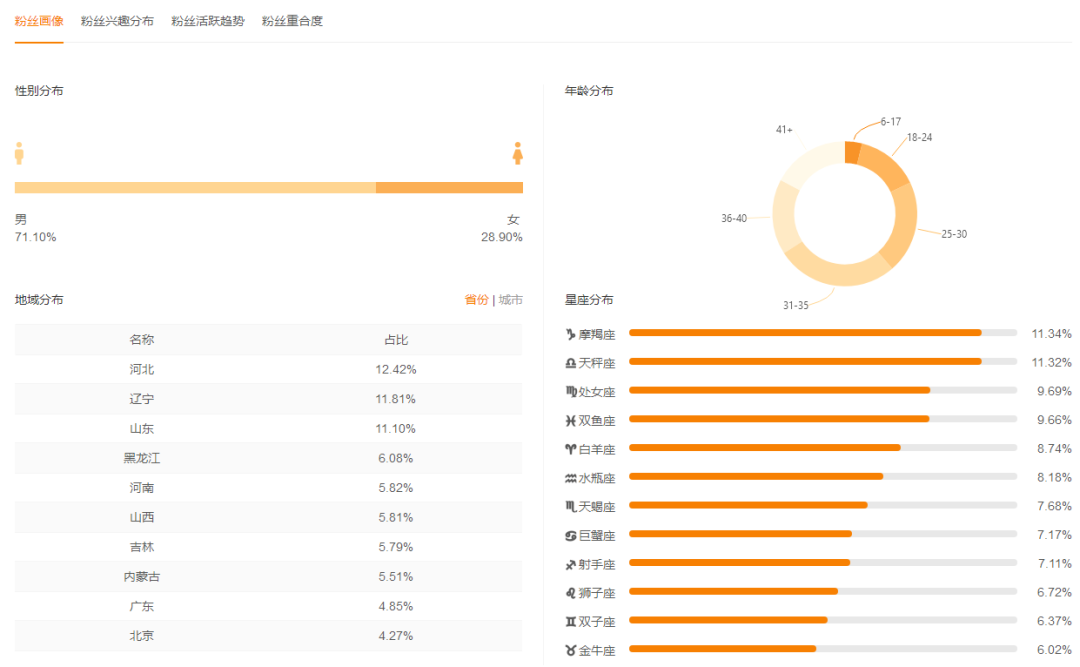Click the Aries 白羊座 zodiac icon
Screen dimensions: 1080x667
[570, 449]
